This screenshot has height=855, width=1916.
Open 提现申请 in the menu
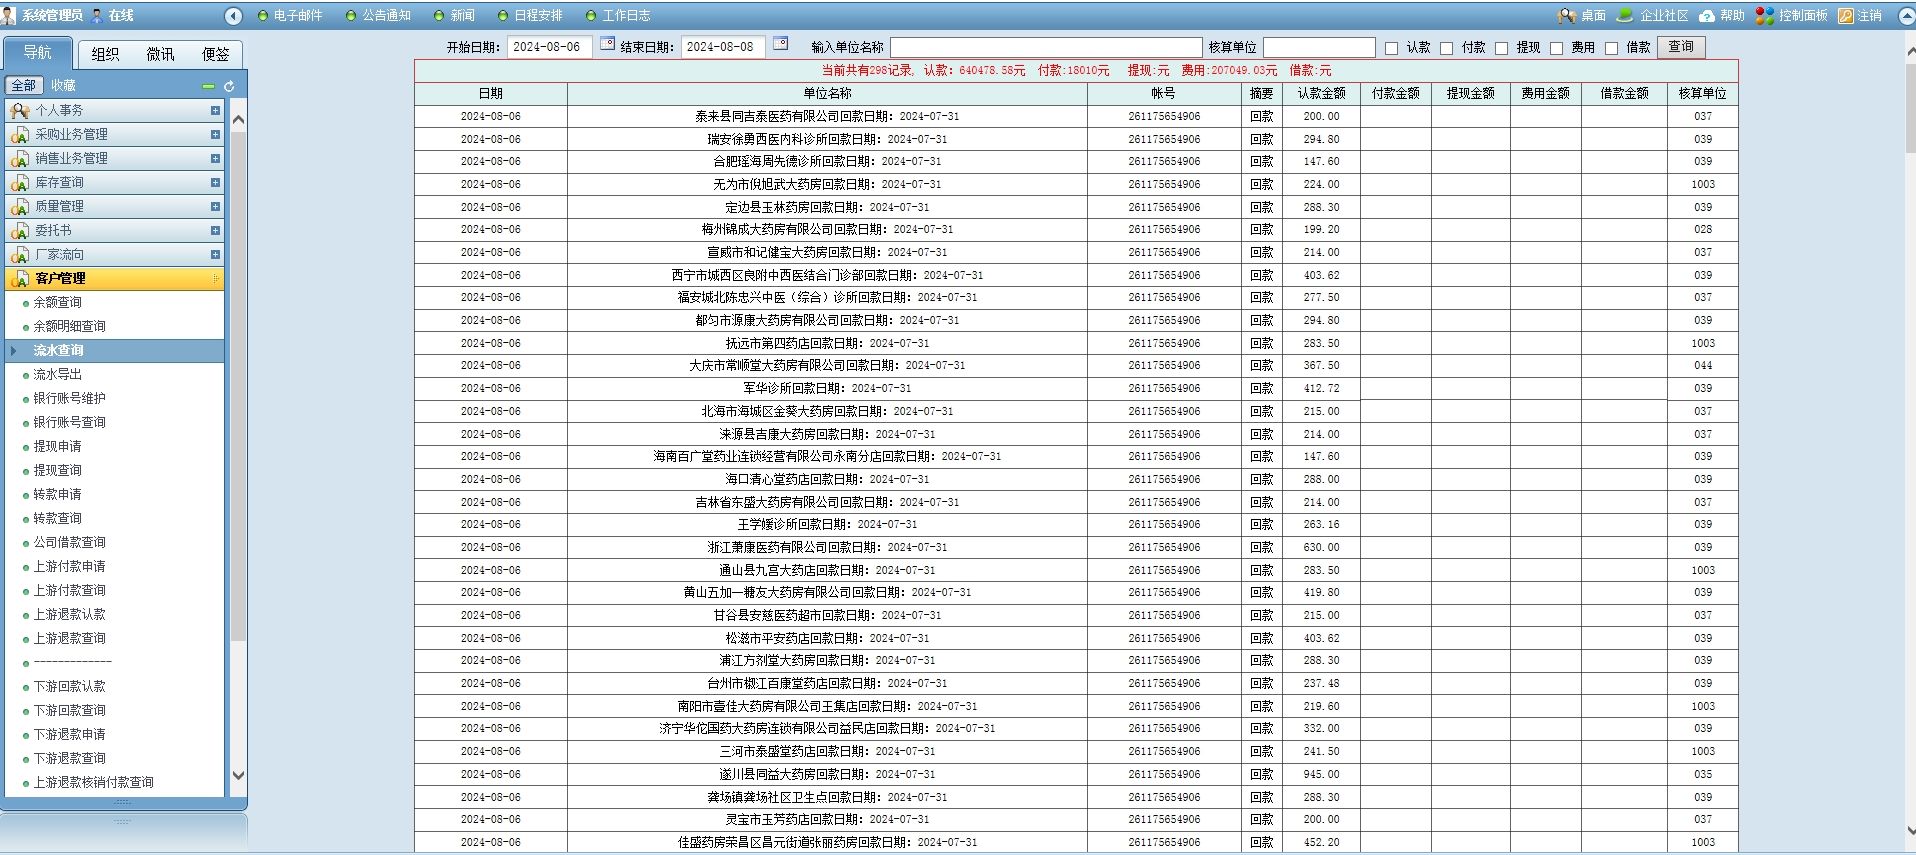click(58, 446)
